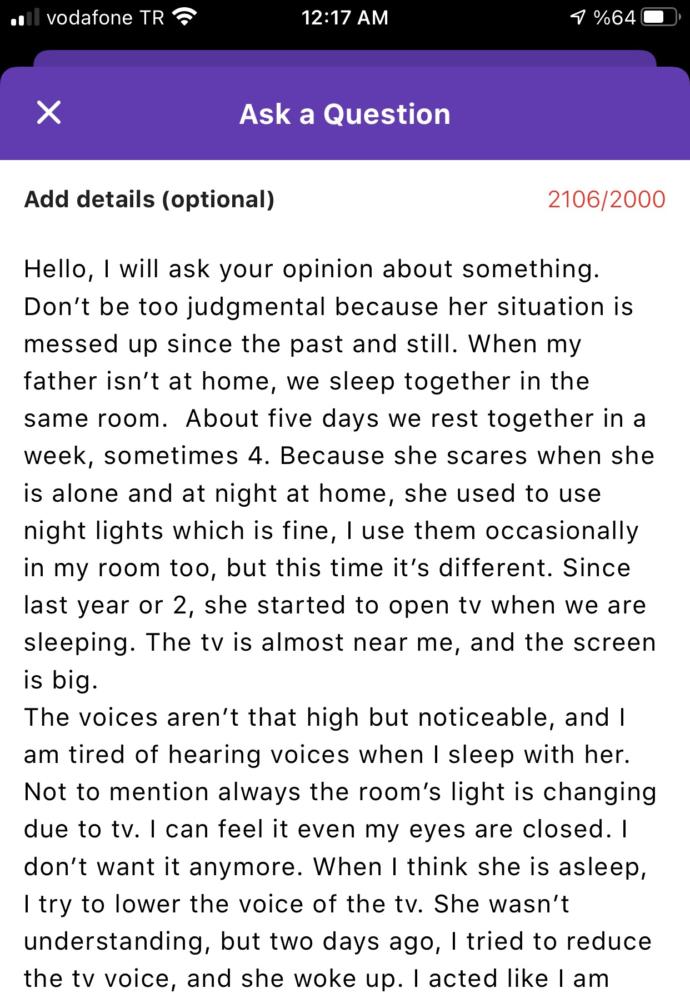The image size is (690, 993).
Task: Tap the Wi-Fi icon in status bar
Action: coord(184,17)
